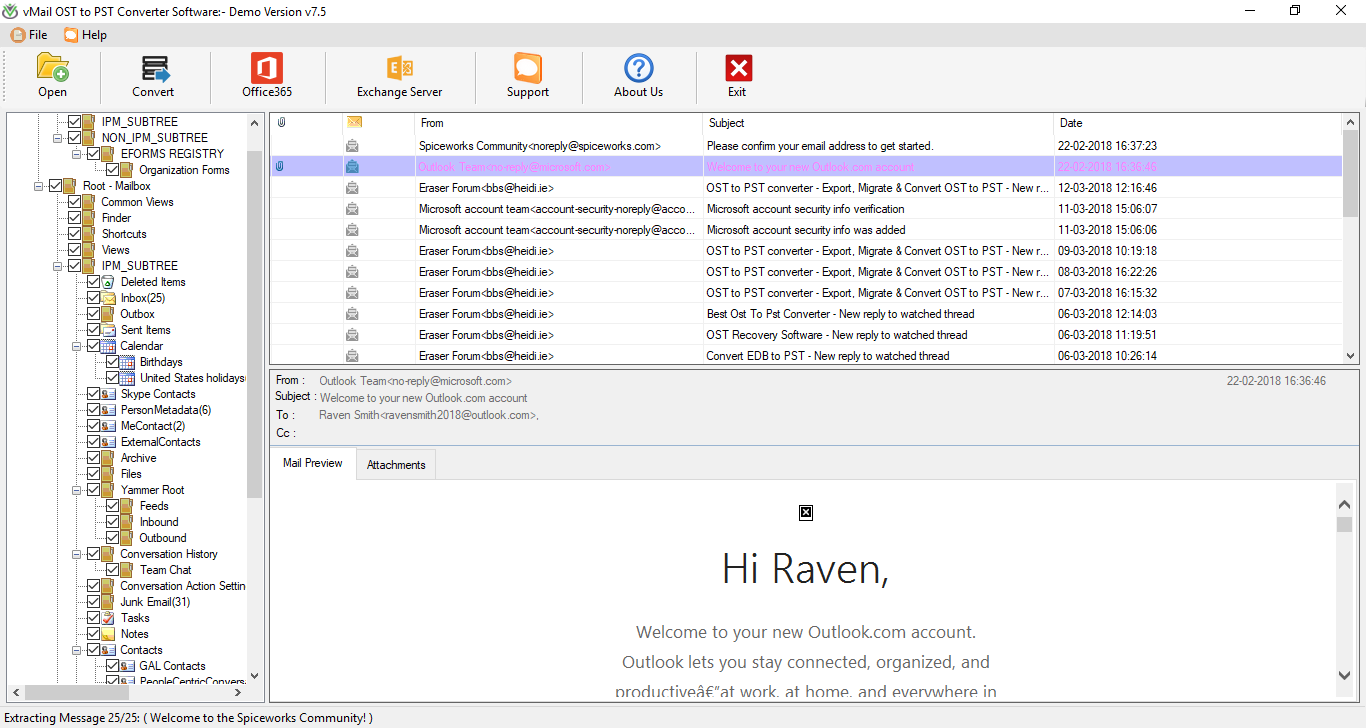Click the Skype Contacts card icon
The width and height of the screenshot is (1366, 728).
[x=109, y=394]
